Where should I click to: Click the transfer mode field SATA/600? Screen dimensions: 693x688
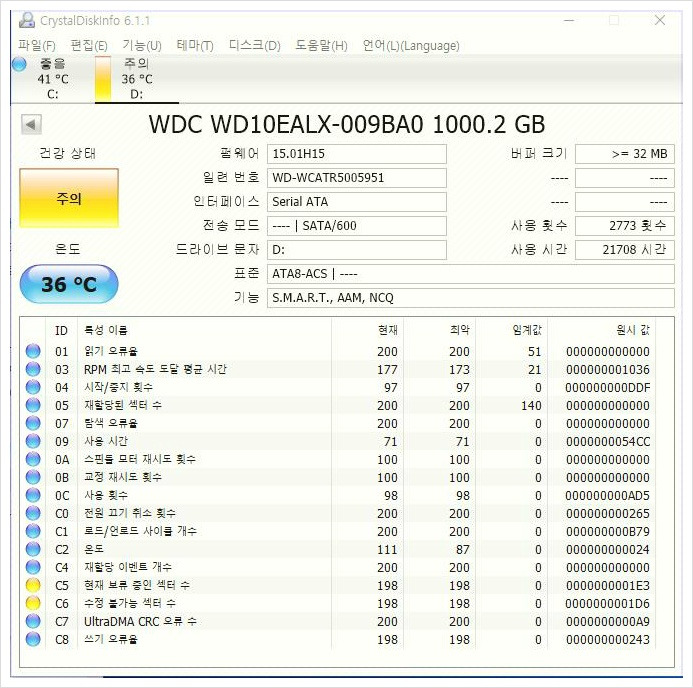(357, 226)
